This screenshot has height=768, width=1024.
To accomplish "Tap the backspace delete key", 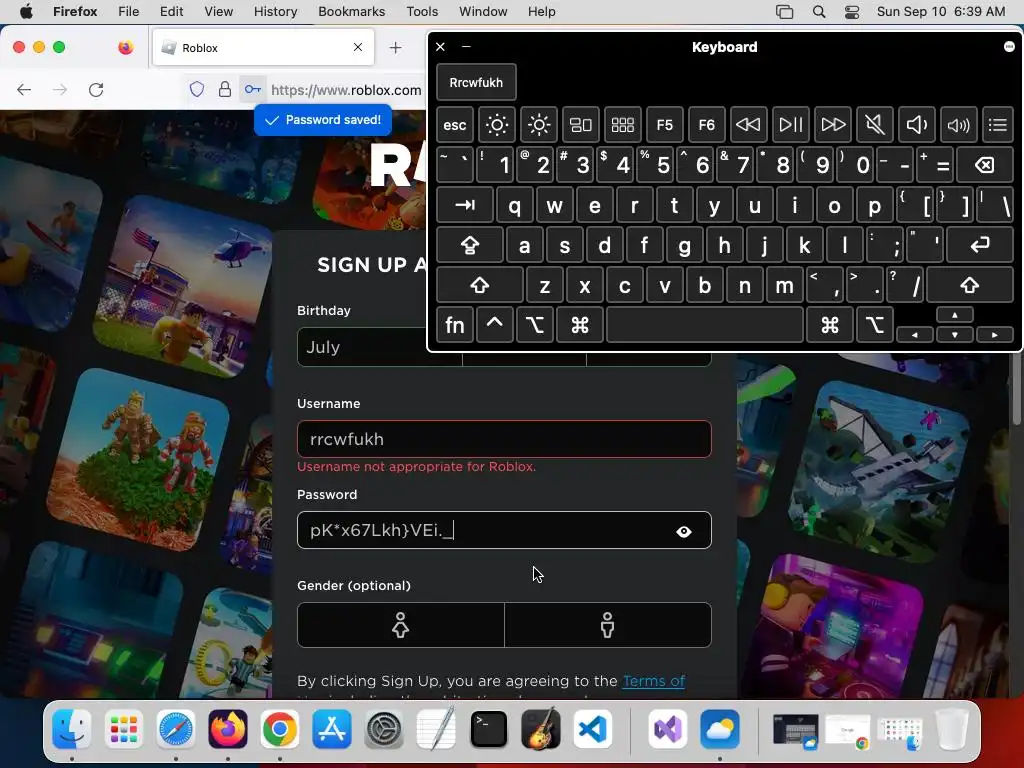I will coord(985,165).
